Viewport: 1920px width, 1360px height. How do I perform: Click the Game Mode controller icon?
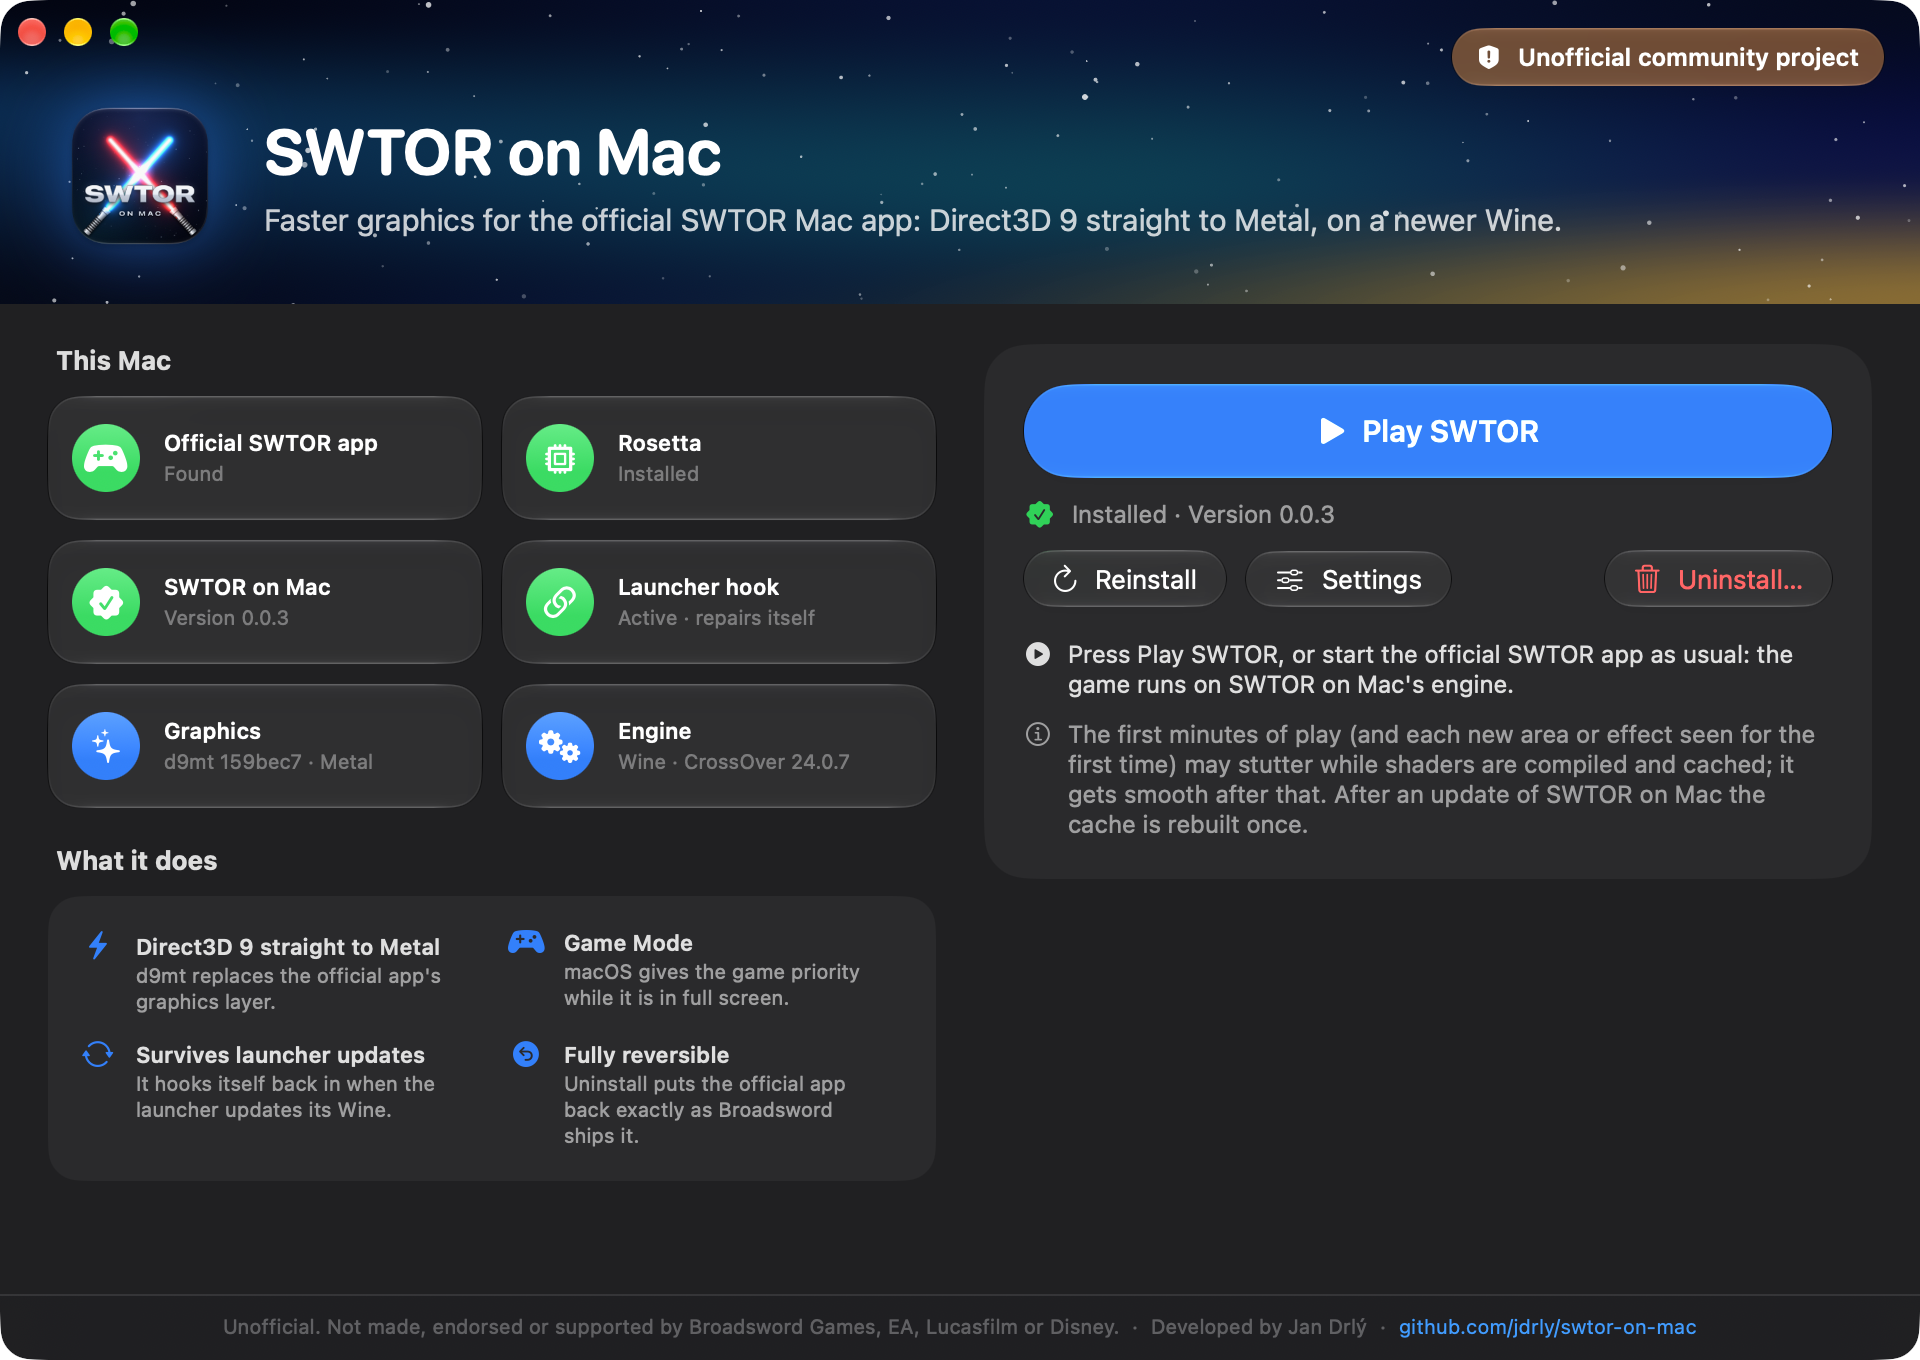click(526, 941)
